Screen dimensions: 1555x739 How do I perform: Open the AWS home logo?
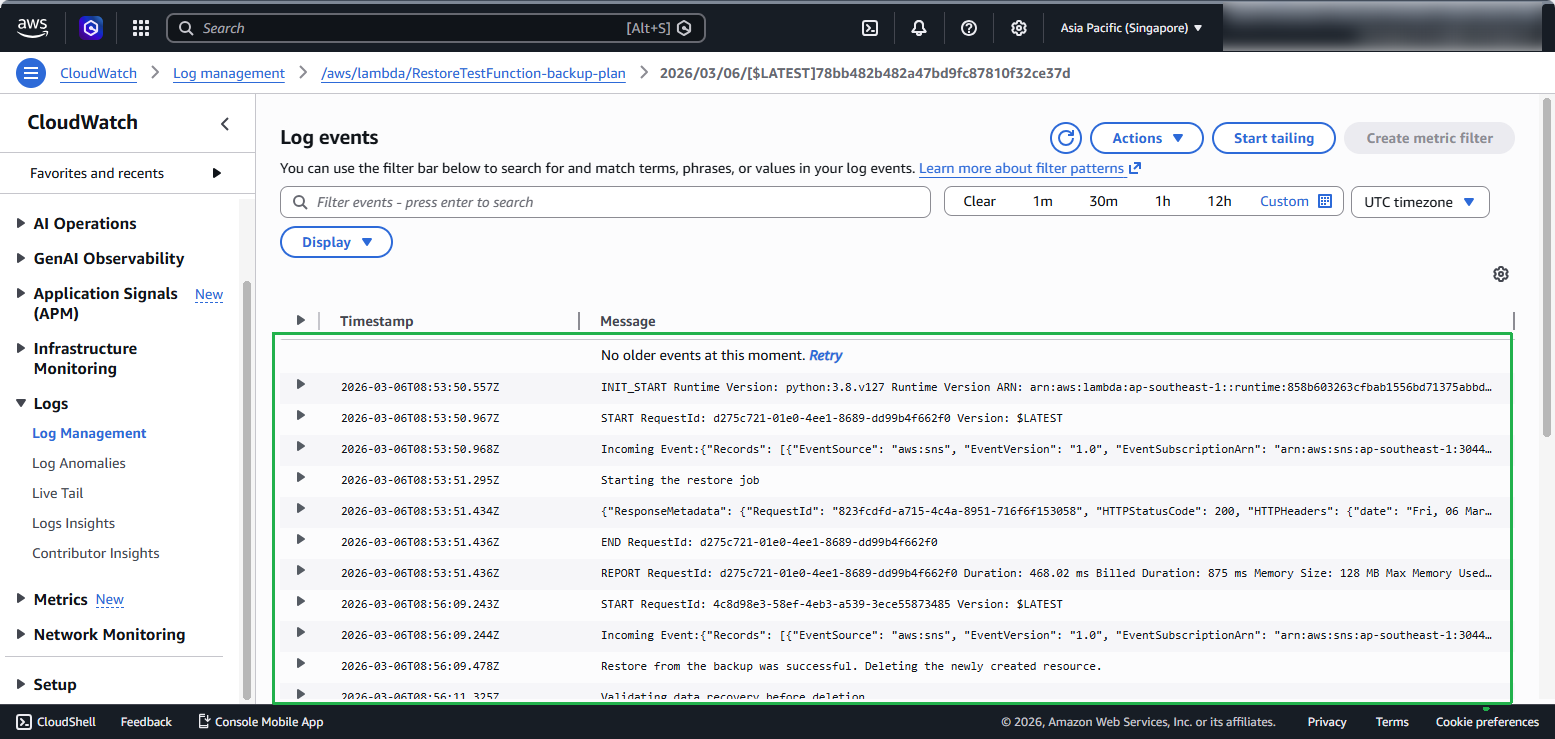33,28
